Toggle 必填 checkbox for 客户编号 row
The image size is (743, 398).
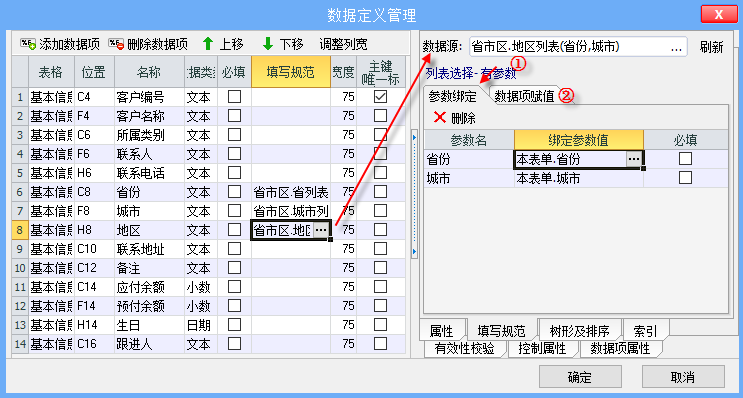[x=234, y=97]
